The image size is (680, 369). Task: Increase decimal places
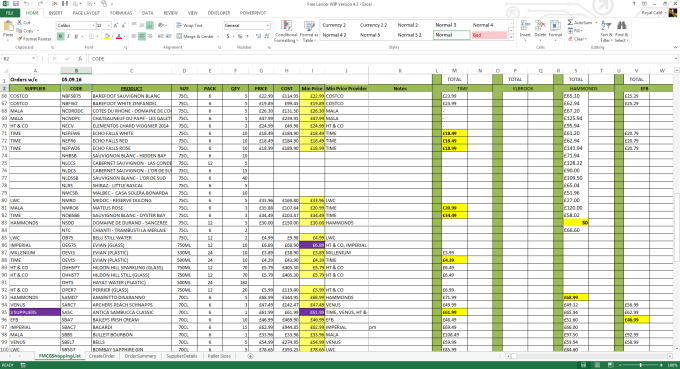pyautogui.click(x=257, y=36)
